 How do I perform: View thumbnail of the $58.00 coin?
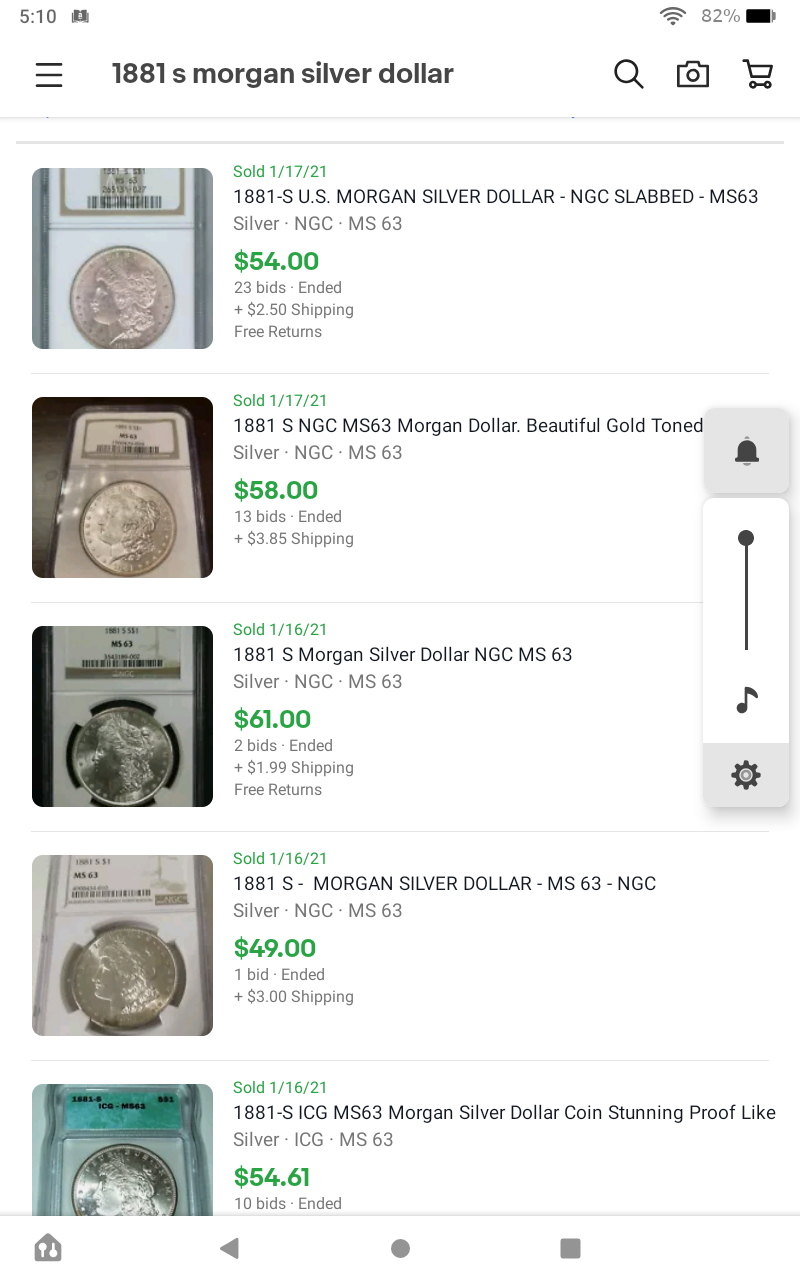click(x=122, y=487)
